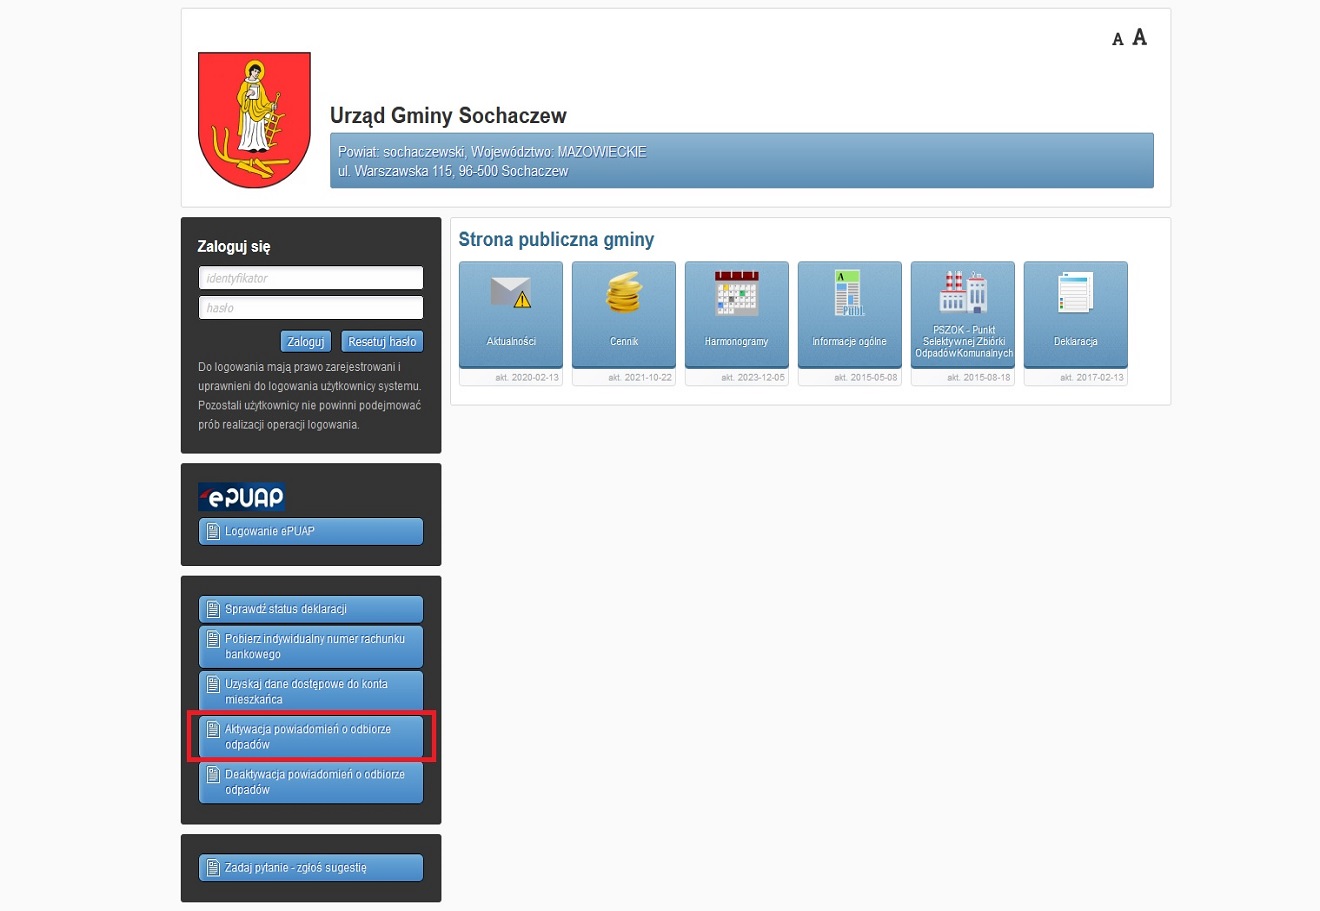Open the Cennik coins tile
This screenshot has height=911, width=1320.
[x=624, y=314]
